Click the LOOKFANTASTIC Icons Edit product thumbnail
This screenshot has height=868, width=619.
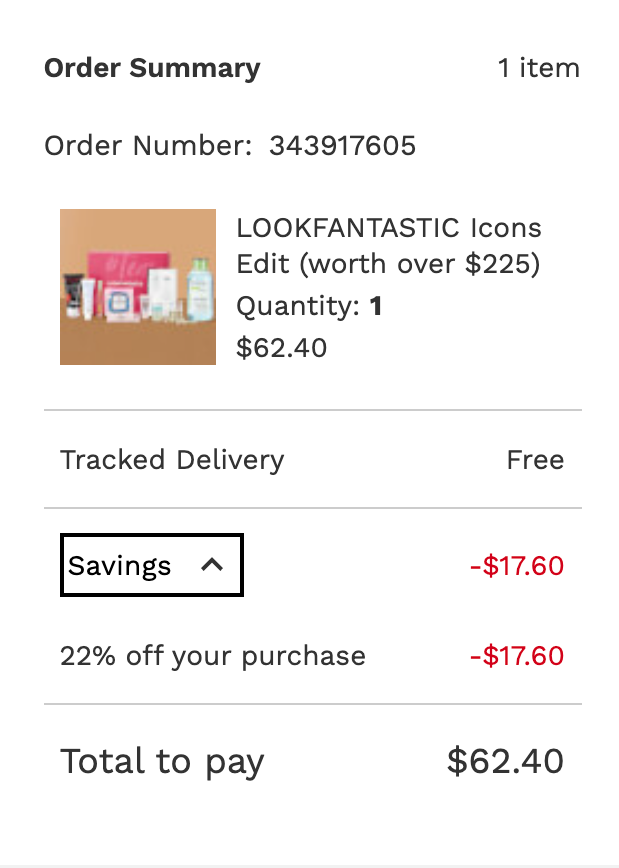coord(138,287)
